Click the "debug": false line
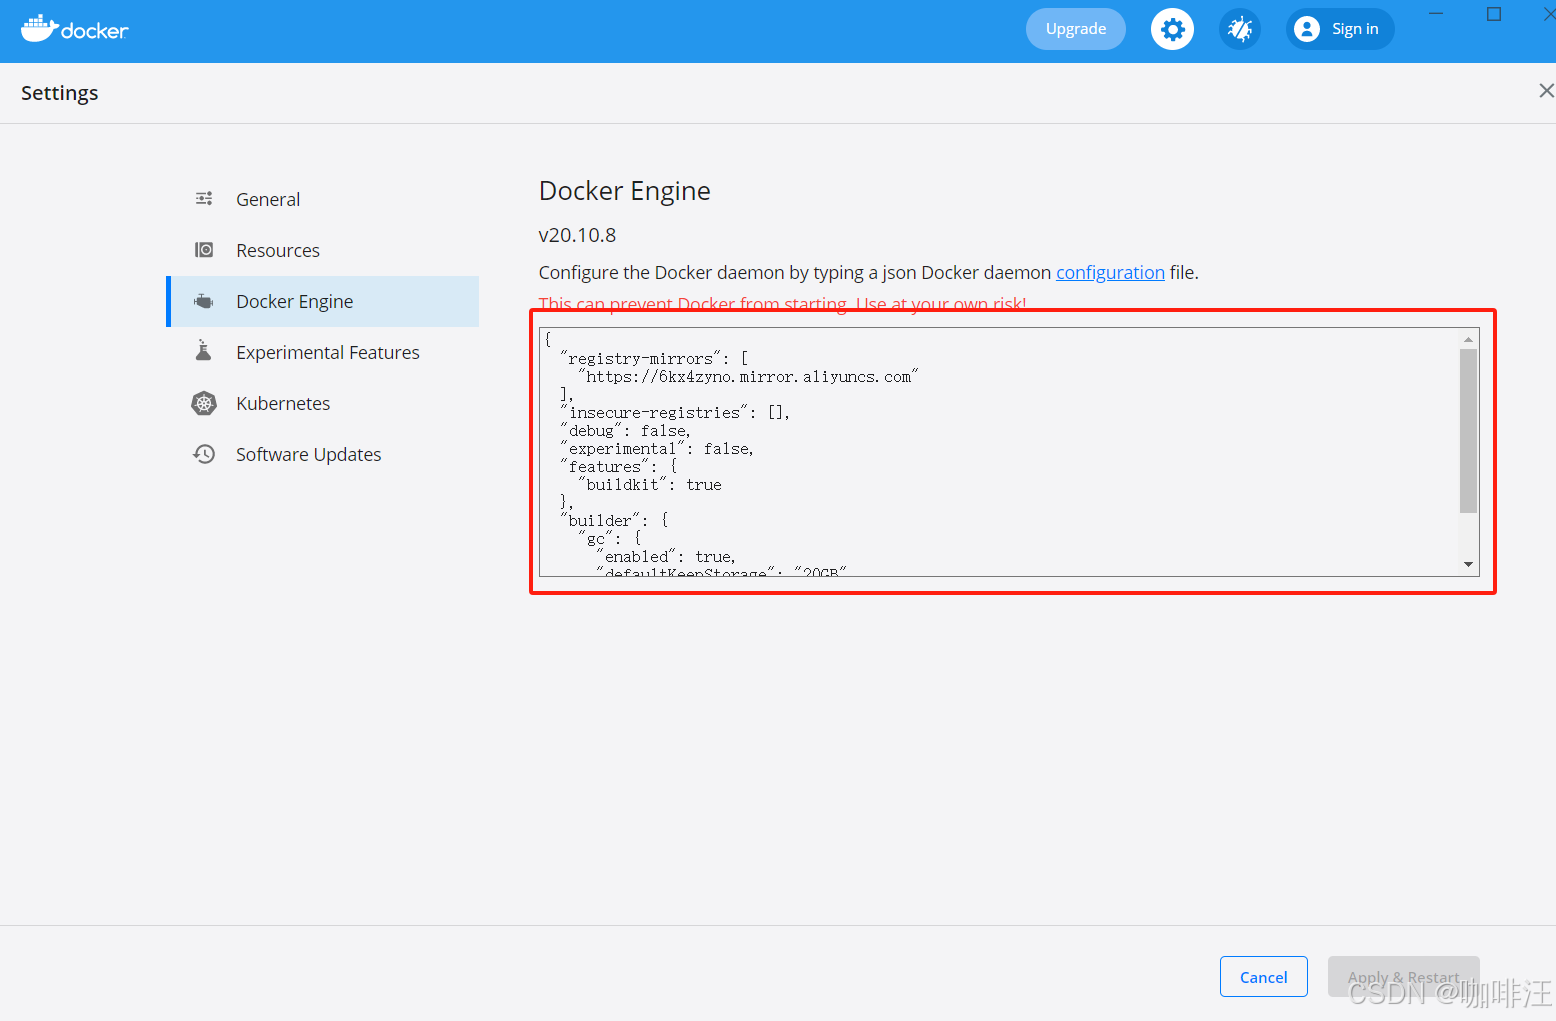 point(626,431)
